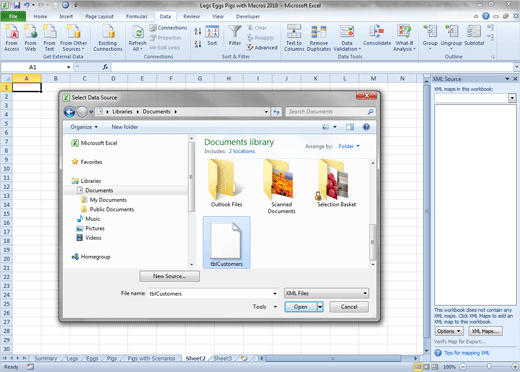Switch to the Pigs with Scenarios sheet
520x372 pixels.
click(x=151, y=358)
